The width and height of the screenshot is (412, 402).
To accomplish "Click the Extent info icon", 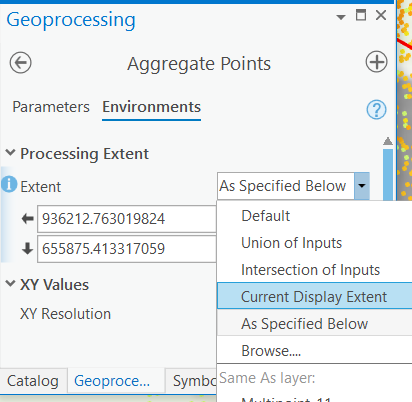I will tap(9, 184).
